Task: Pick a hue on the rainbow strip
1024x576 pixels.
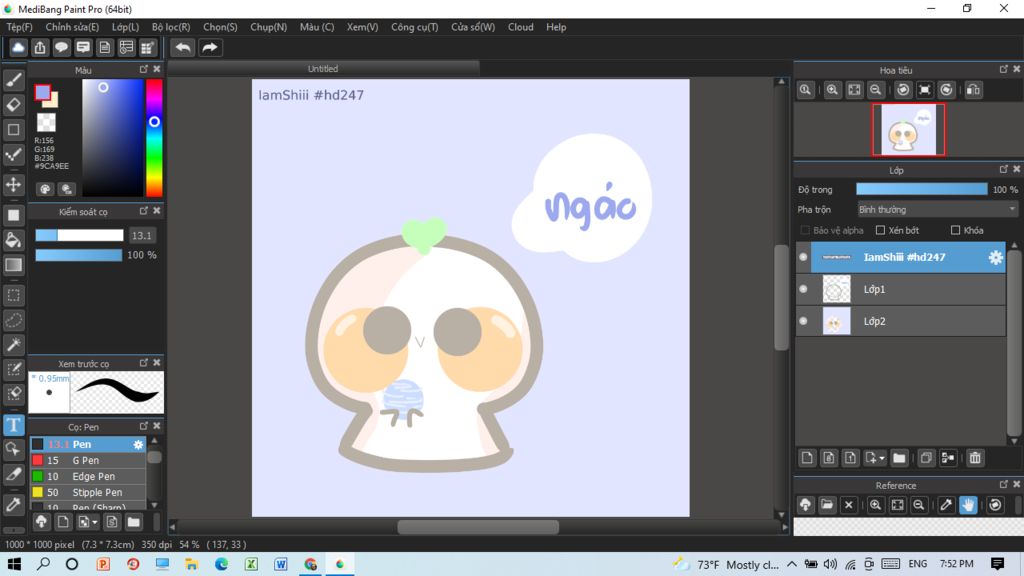Action: click(154, 138)
